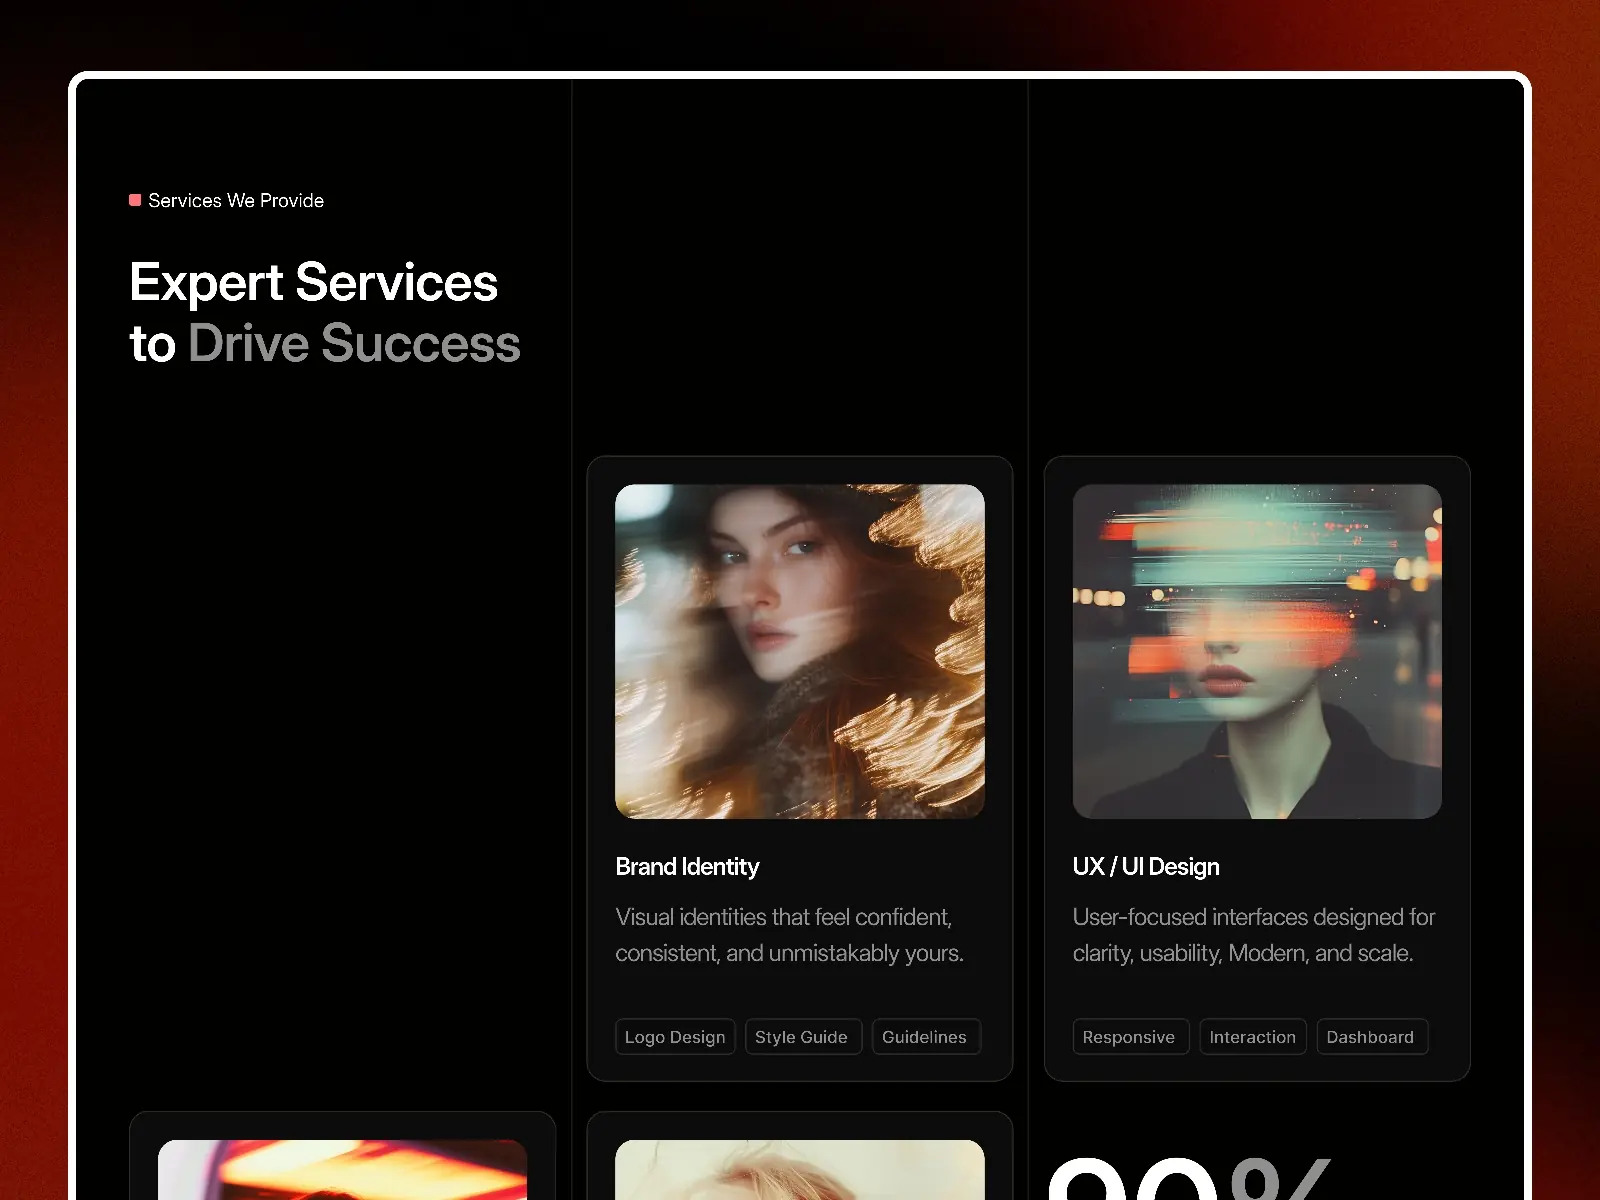The height and width of the screenshot is (1200, 1600).
Task: Click the User-focused interfaces description text
Action: 1254,935
